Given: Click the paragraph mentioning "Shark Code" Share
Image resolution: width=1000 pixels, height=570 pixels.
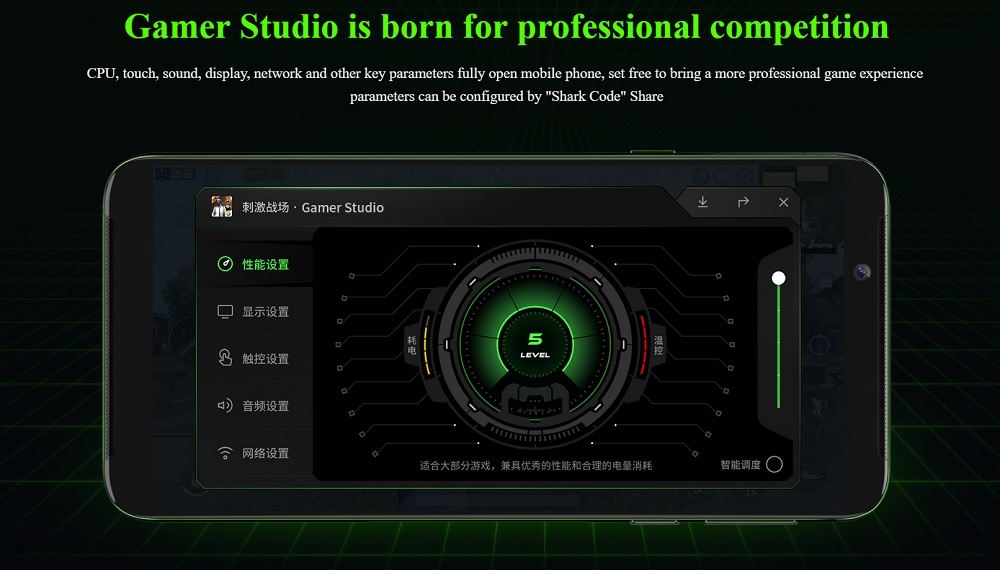Looking at the screenshot, I should [505, 85].
